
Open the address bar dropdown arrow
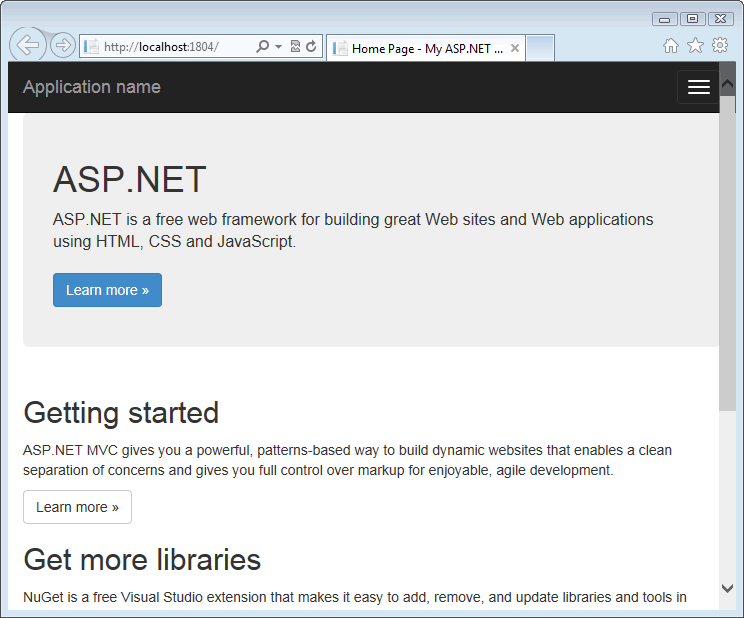click(x=279, y=46)
